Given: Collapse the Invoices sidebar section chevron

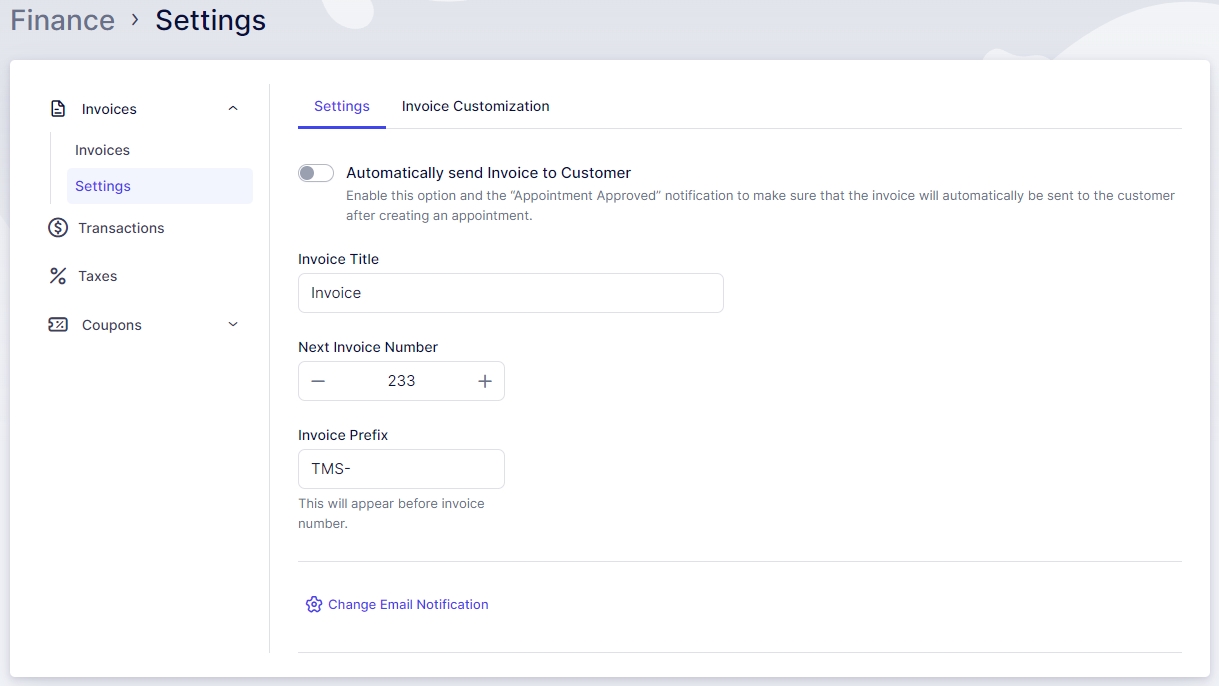Looking at the screenshot, I should click(233, 109).
